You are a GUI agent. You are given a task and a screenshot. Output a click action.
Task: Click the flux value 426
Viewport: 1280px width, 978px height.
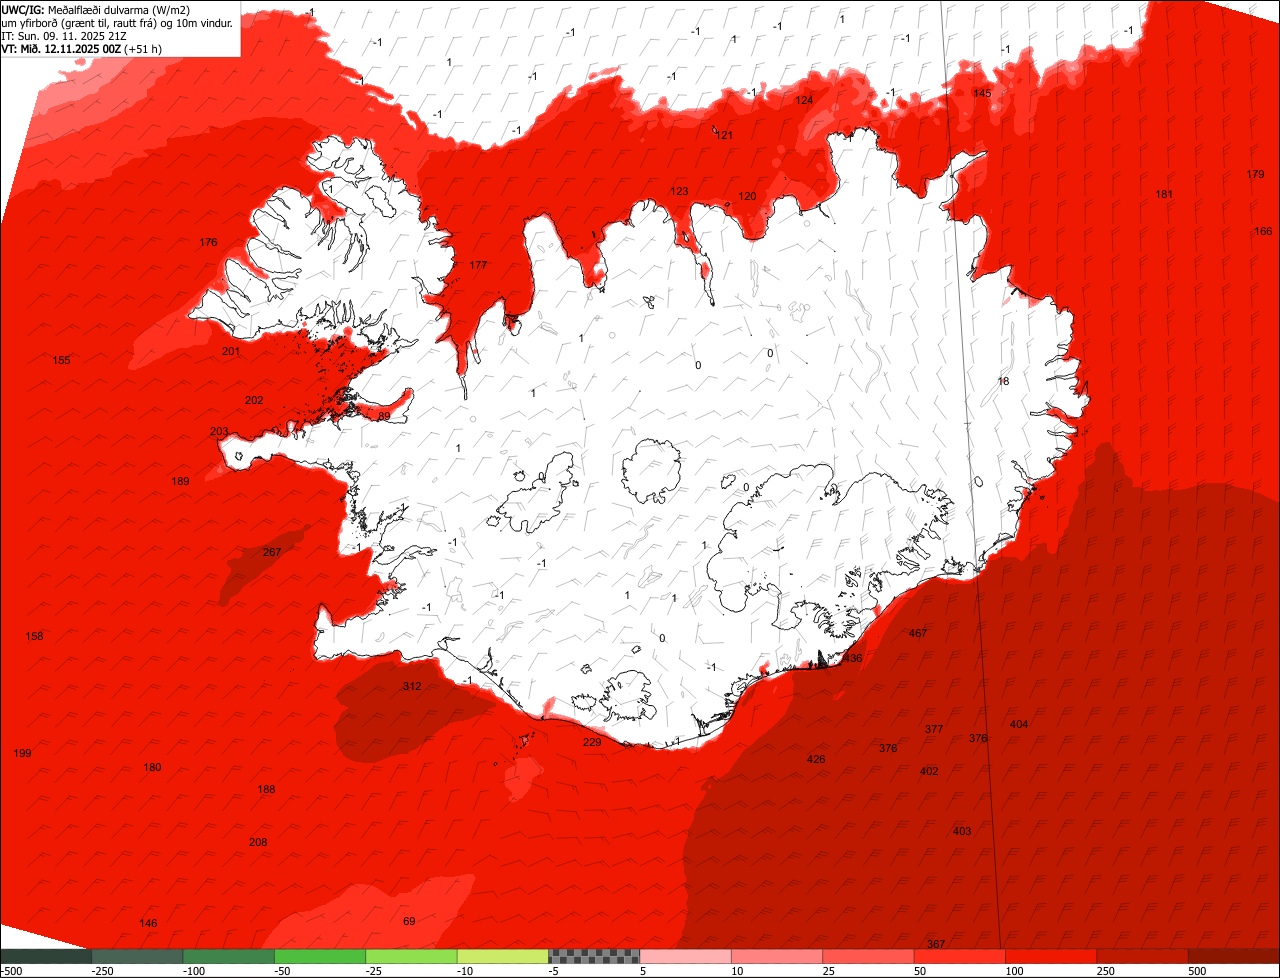pos(816,759)
